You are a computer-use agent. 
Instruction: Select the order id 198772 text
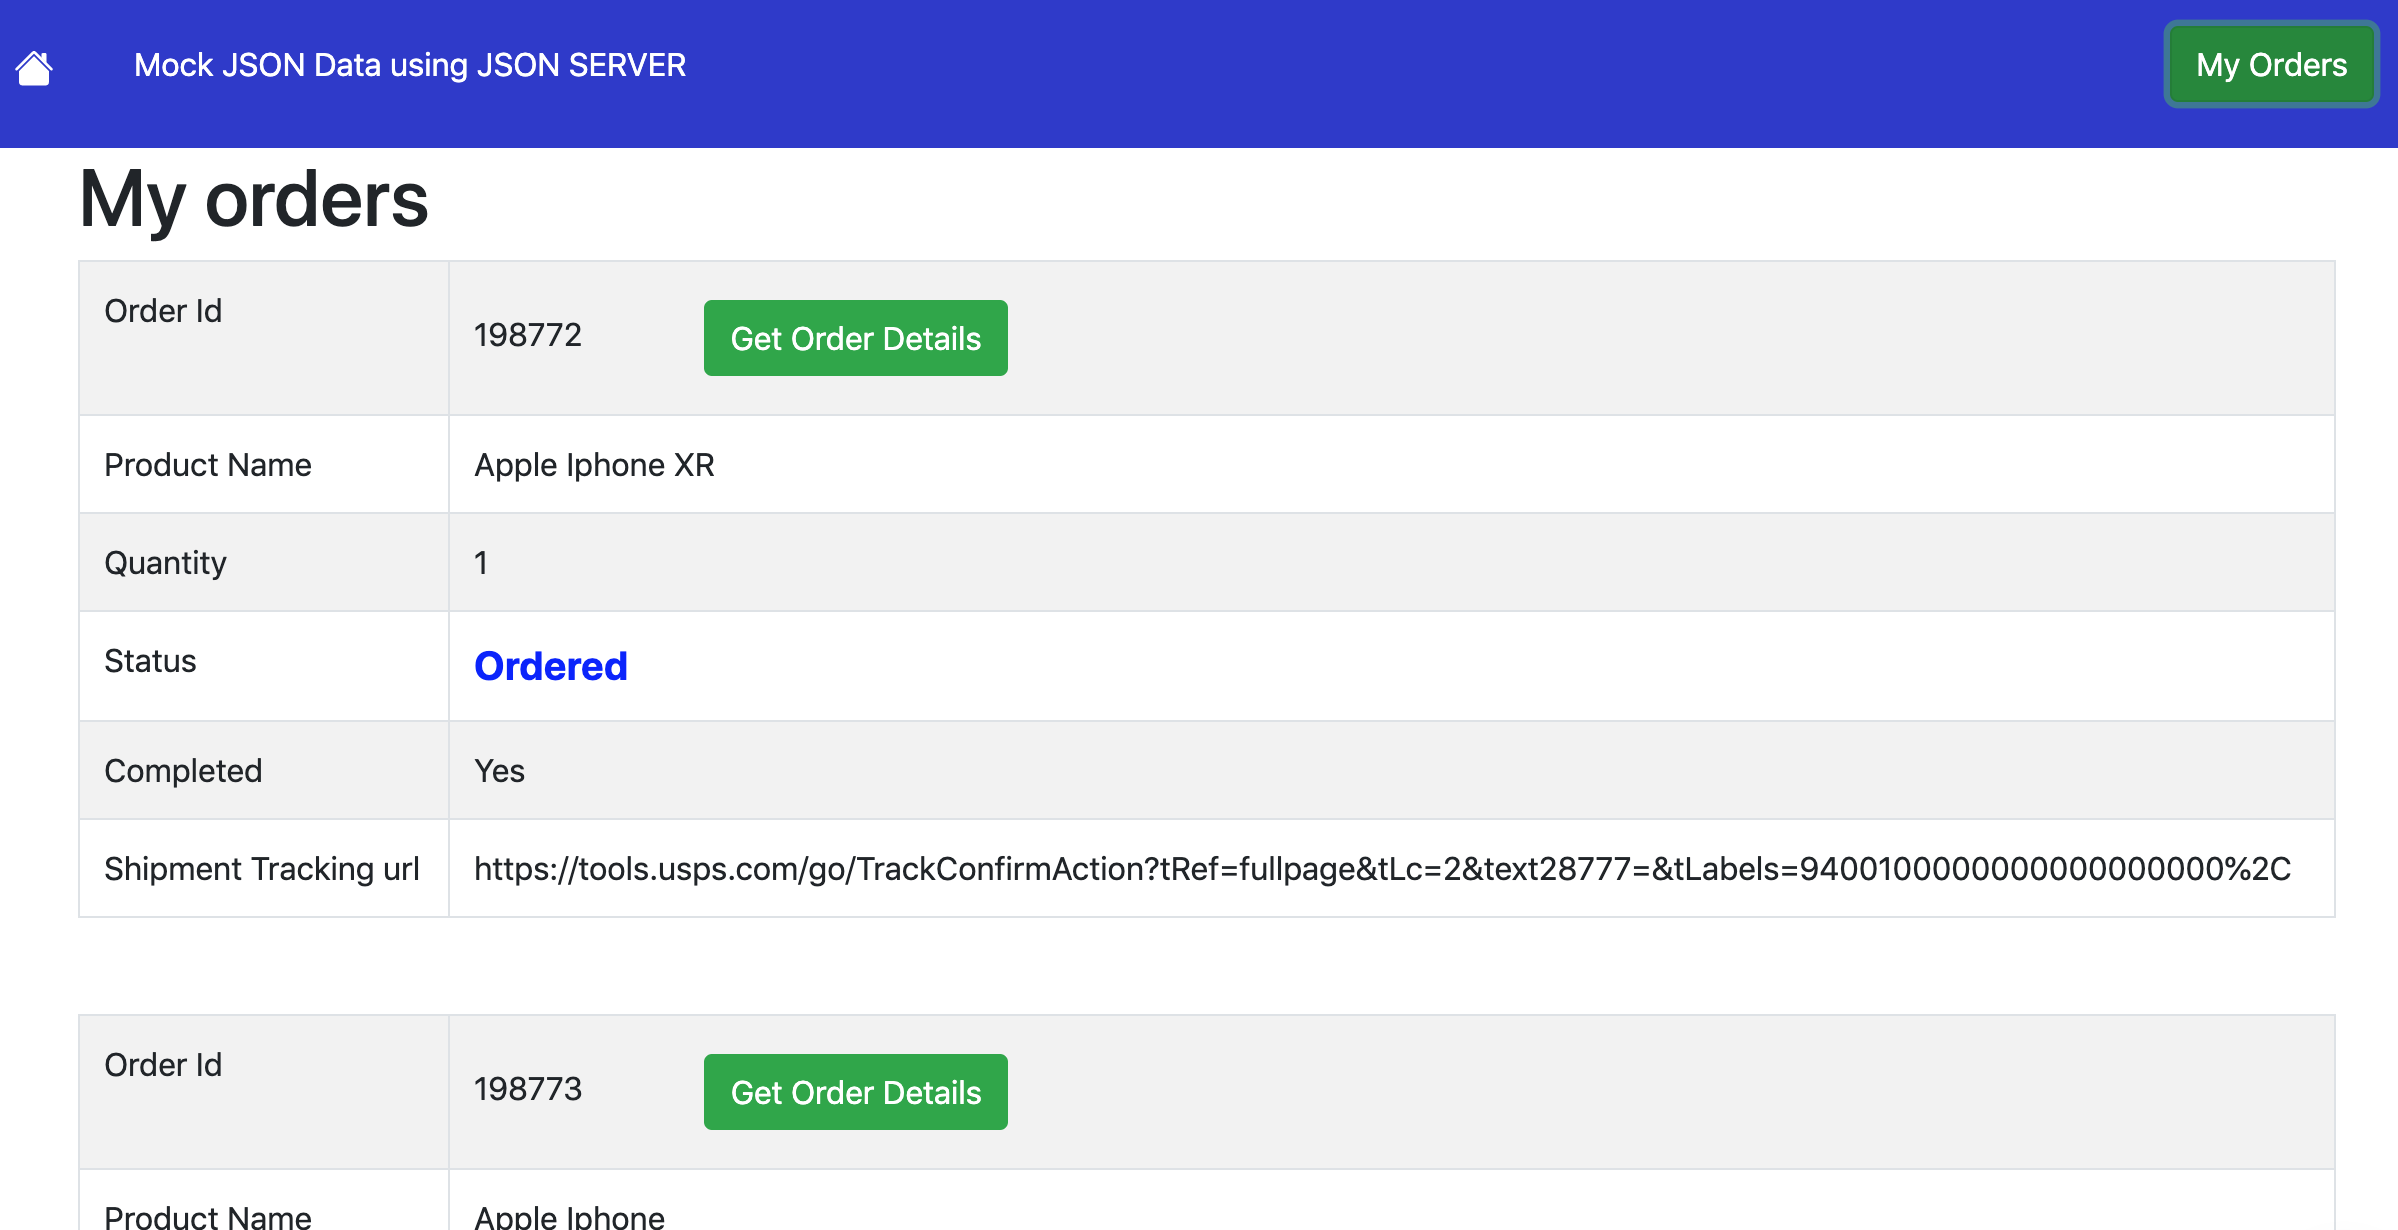coord(528,335)
